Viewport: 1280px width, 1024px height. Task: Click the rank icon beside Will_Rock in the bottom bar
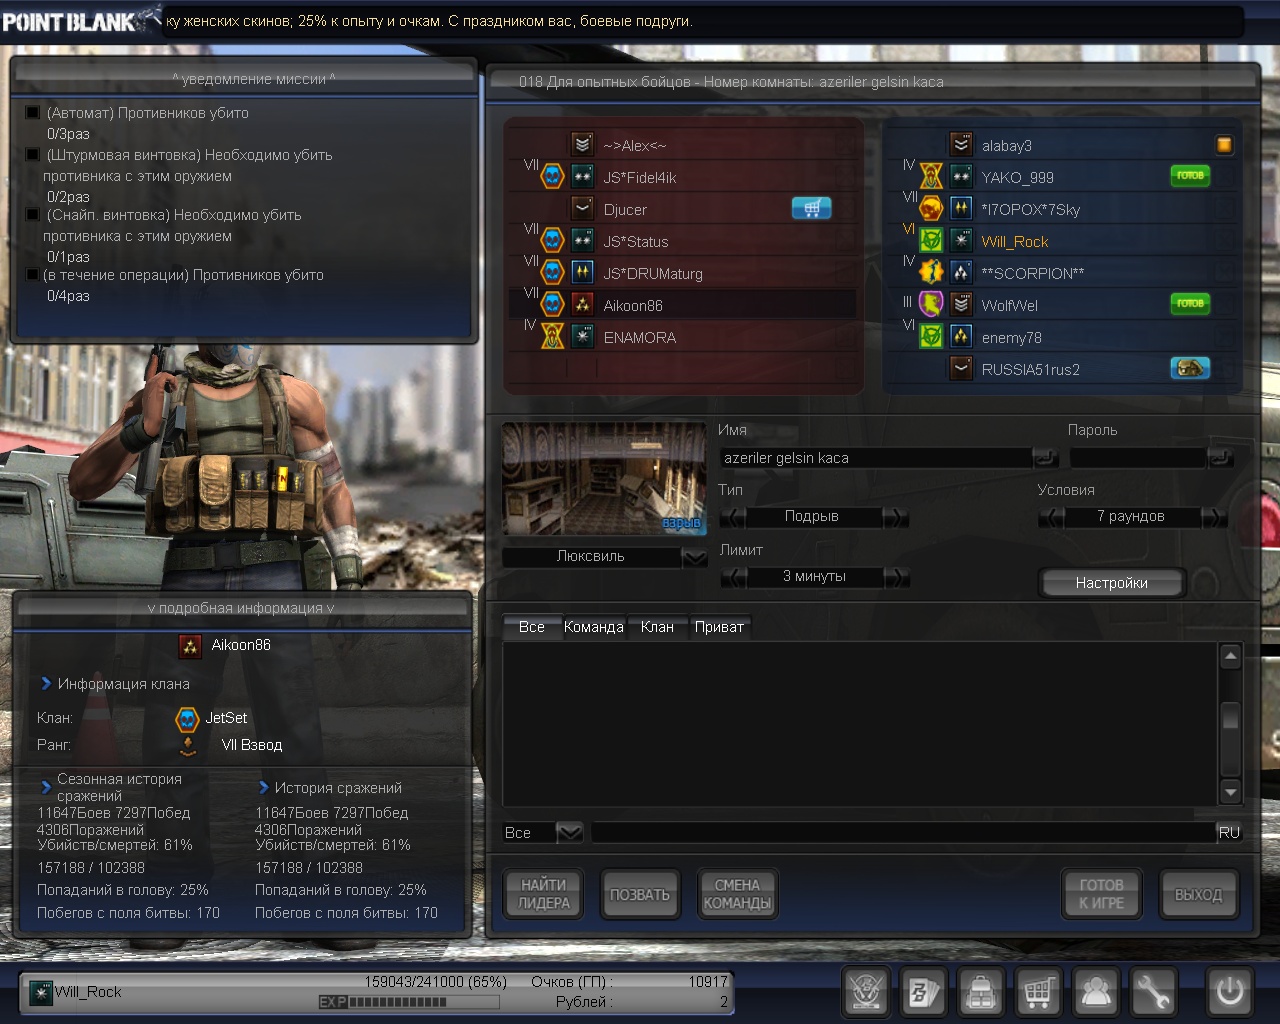tap(41, 992)
